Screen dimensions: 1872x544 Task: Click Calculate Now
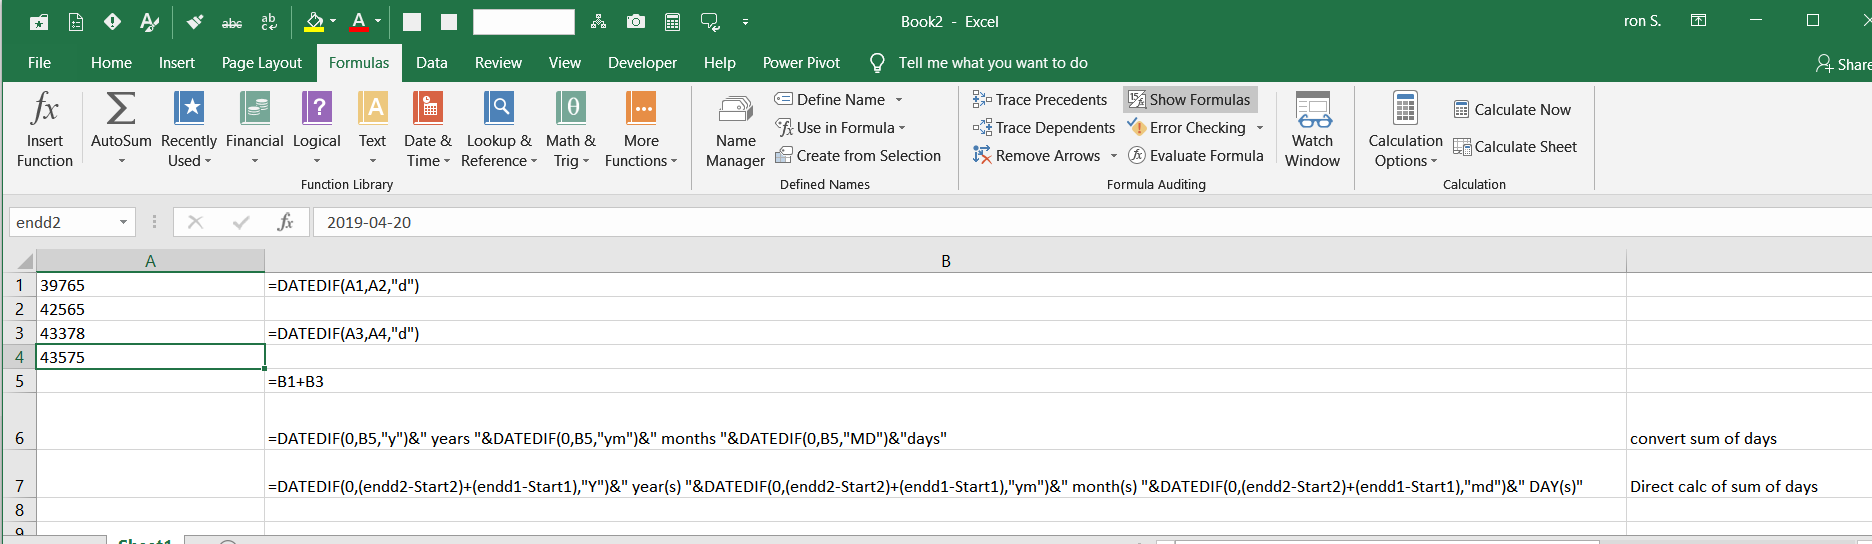click(x=1511, y=109)
